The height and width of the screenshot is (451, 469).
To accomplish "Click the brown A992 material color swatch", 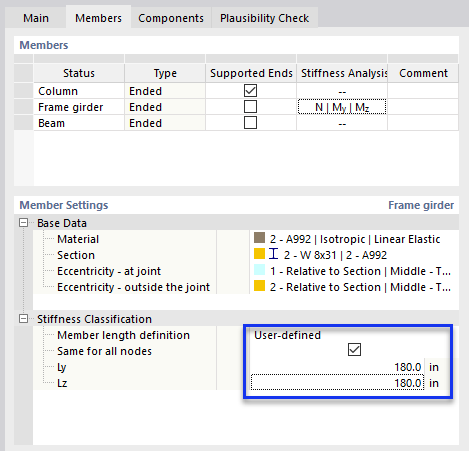I will point(259,238).
